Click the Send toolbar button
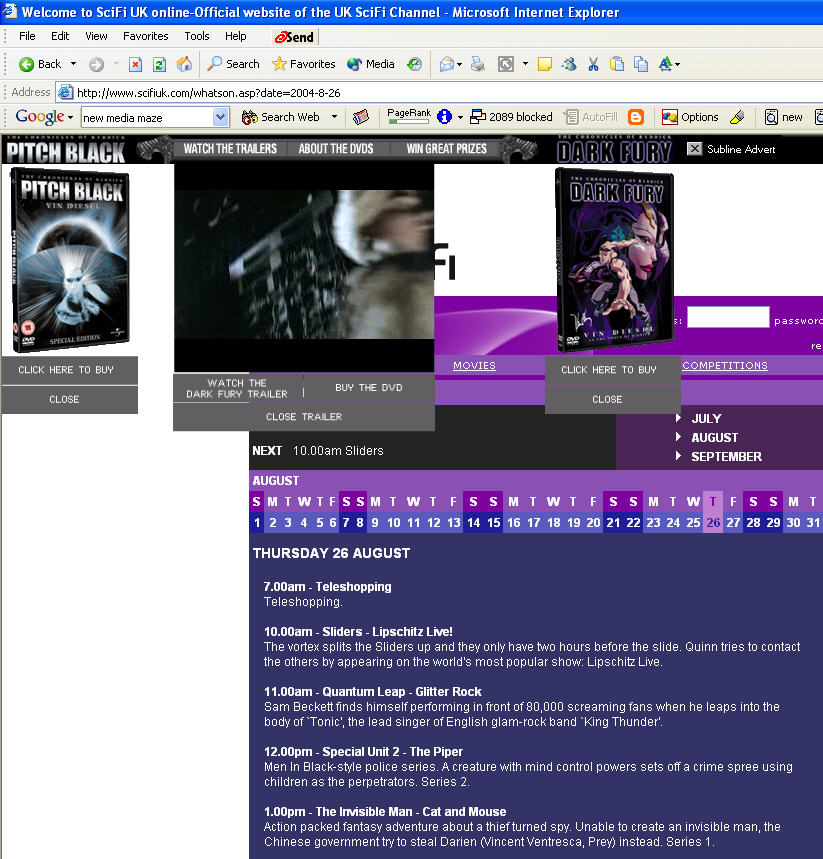 pyautogui.click(x=295, y=37)
